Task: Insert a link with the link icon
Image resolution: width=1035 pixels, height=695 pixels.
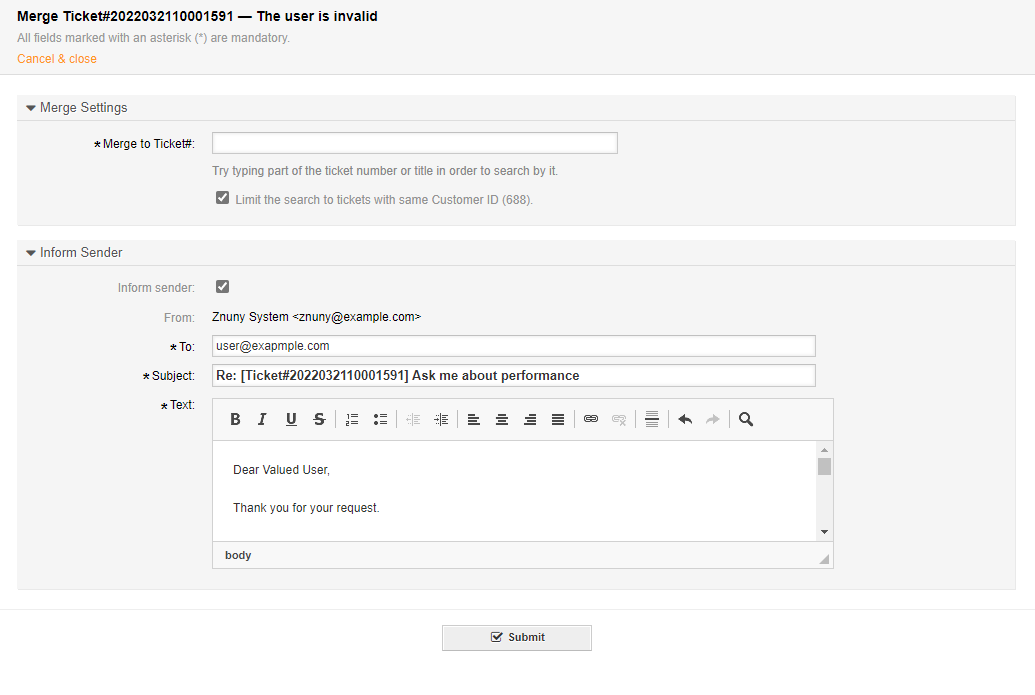Action: click(591, 420)
